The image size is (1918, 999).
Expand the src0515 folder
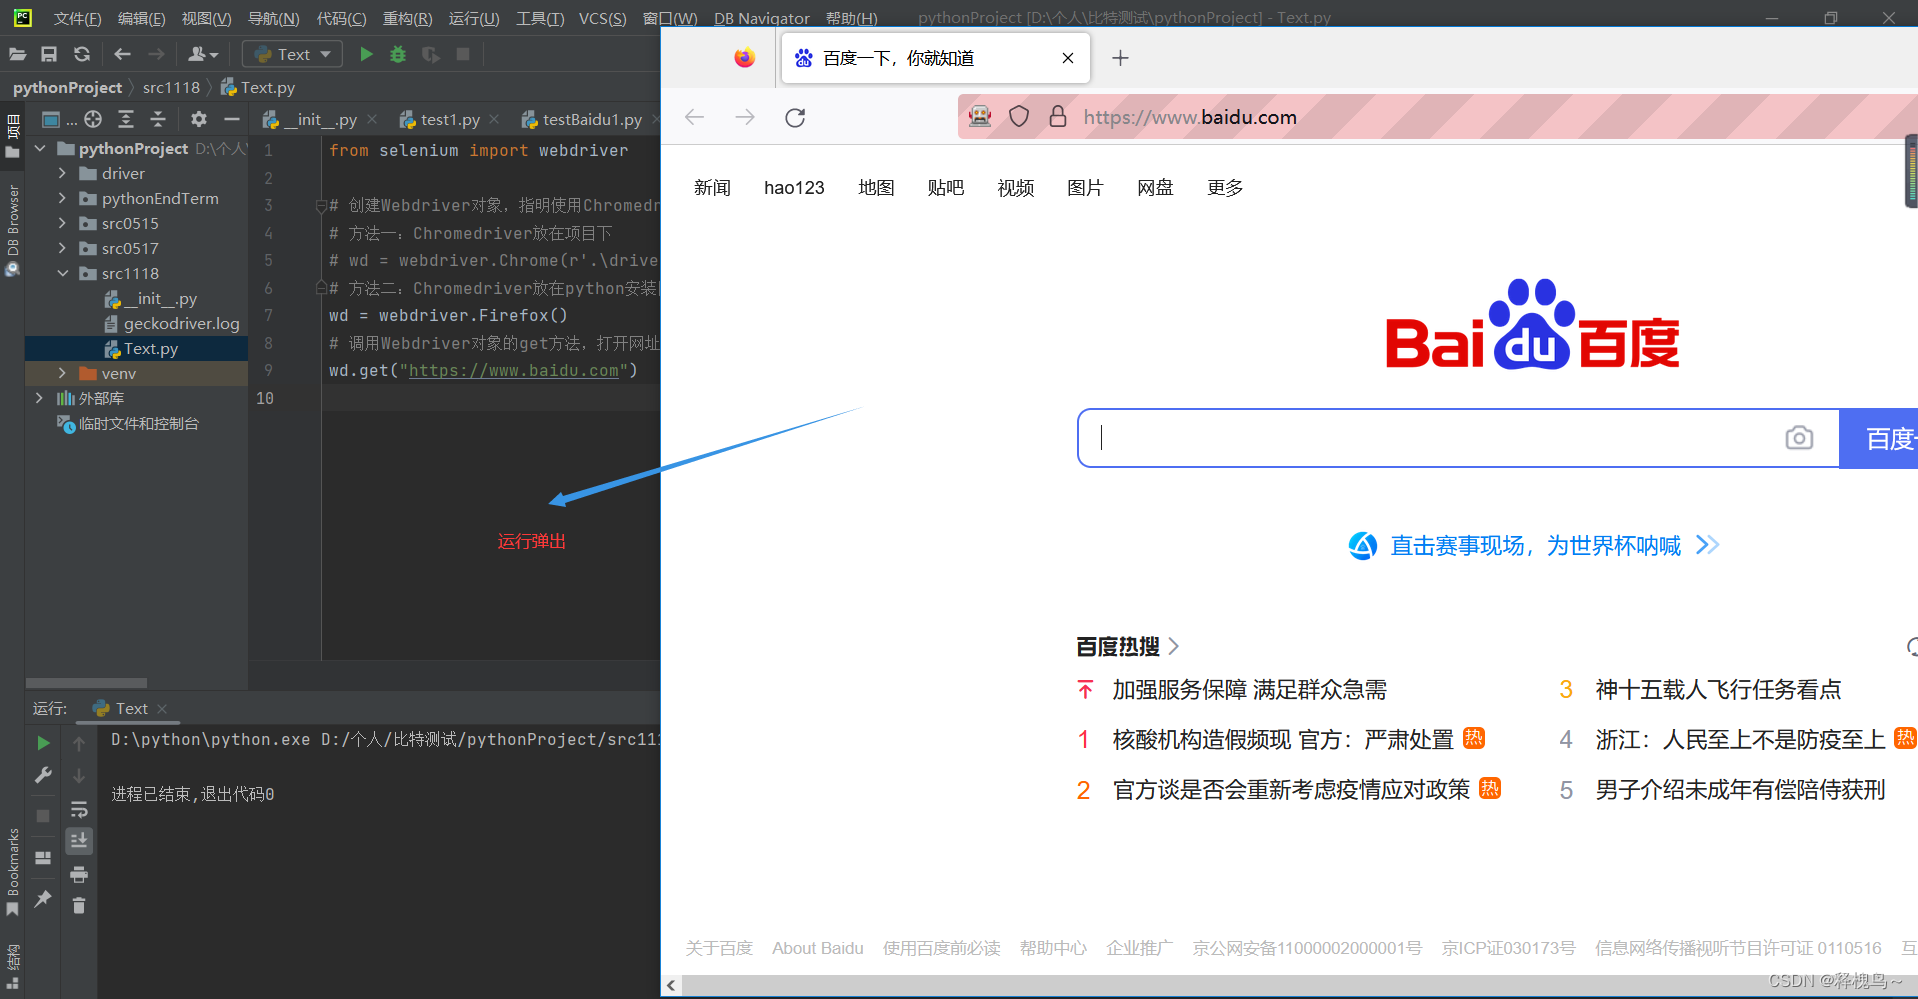(62, 223)
